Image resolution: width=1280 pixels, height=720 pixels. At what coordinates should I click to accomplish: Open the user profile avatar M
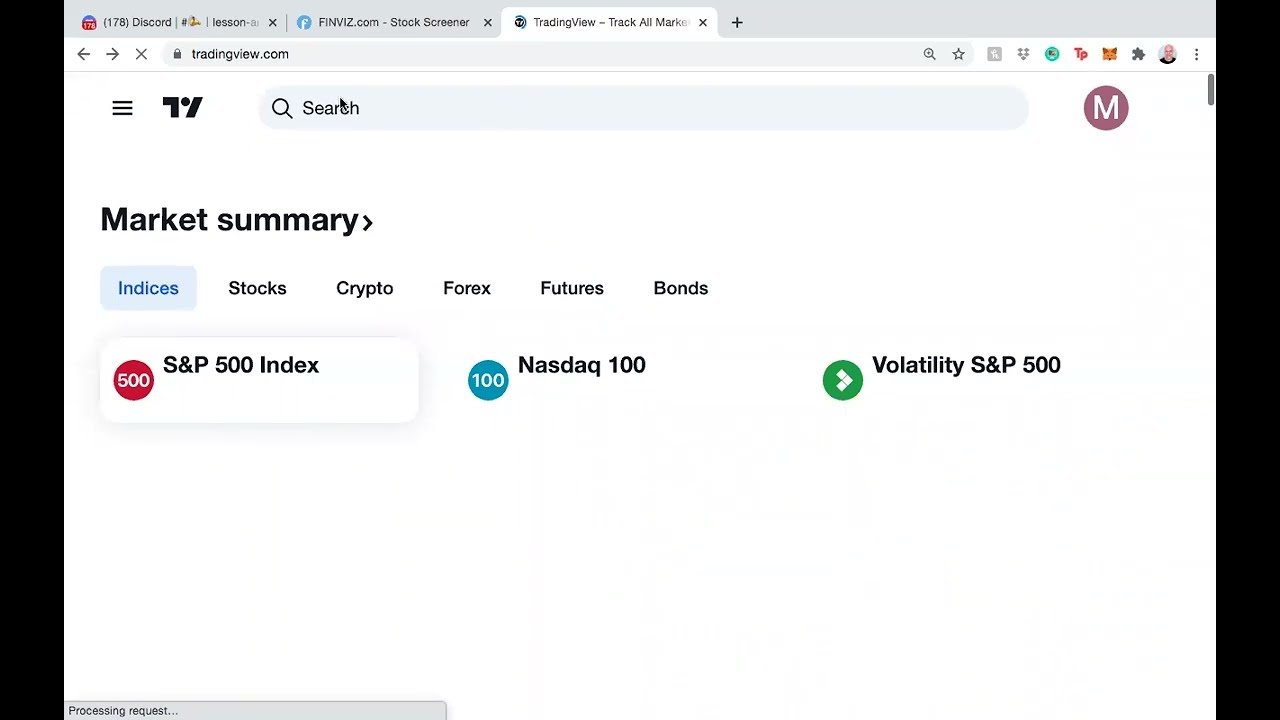[x=1106, y=108]
